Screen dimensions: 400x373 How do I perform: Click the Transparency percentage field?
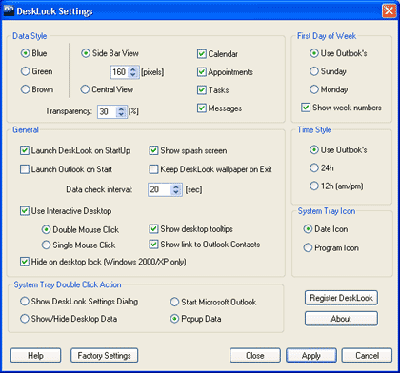click(x=106, y=111)
